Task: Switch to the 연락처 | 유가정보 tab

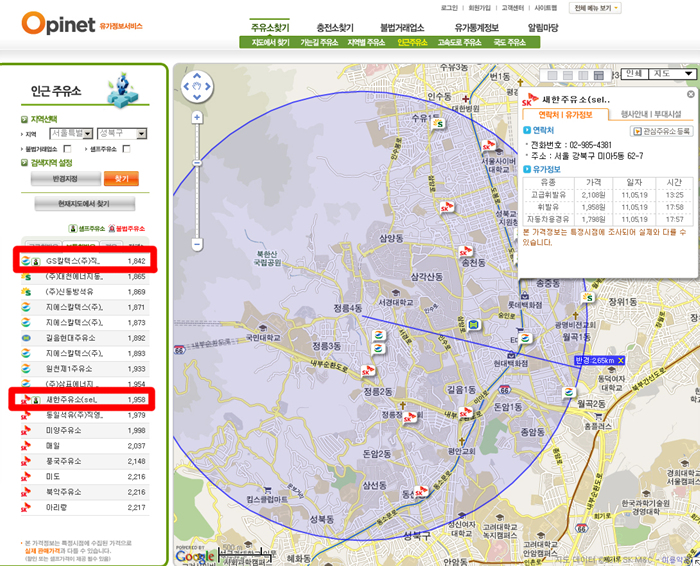Action: point(565,115)
